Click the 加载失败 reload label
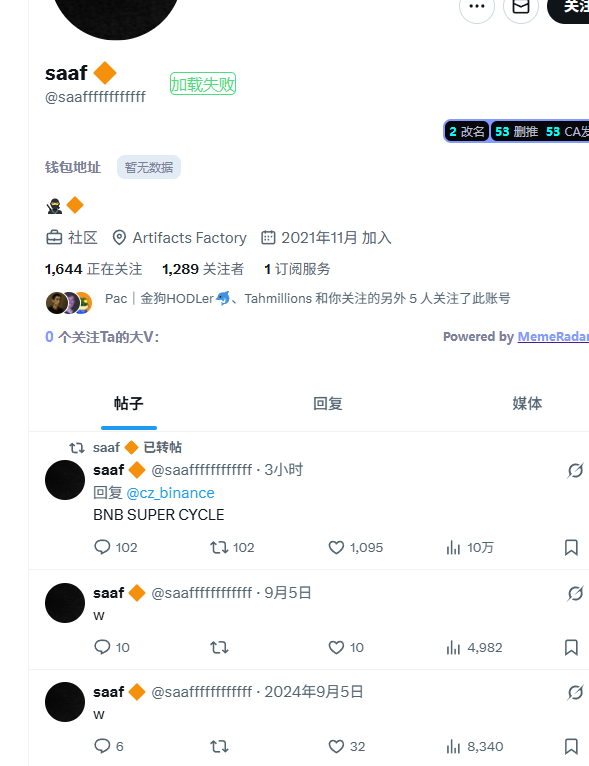The height and width of the screenshot is (766, 589). click(203, 84)
